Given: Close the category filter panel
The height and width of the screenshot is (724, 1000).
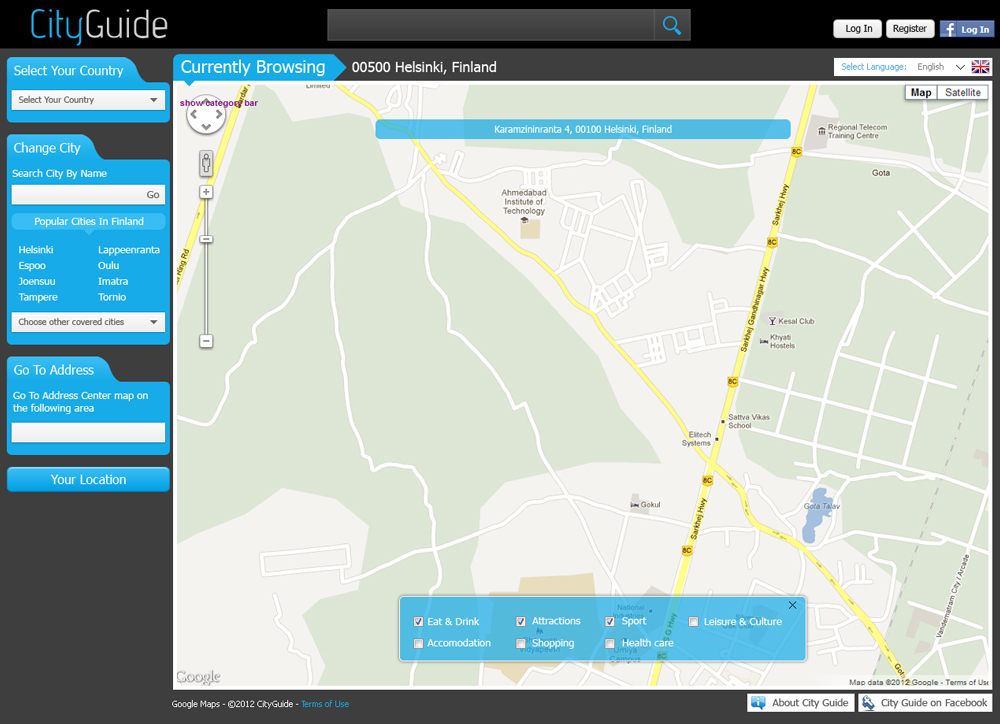Looking at the screenshot, I should coord(792,605).
